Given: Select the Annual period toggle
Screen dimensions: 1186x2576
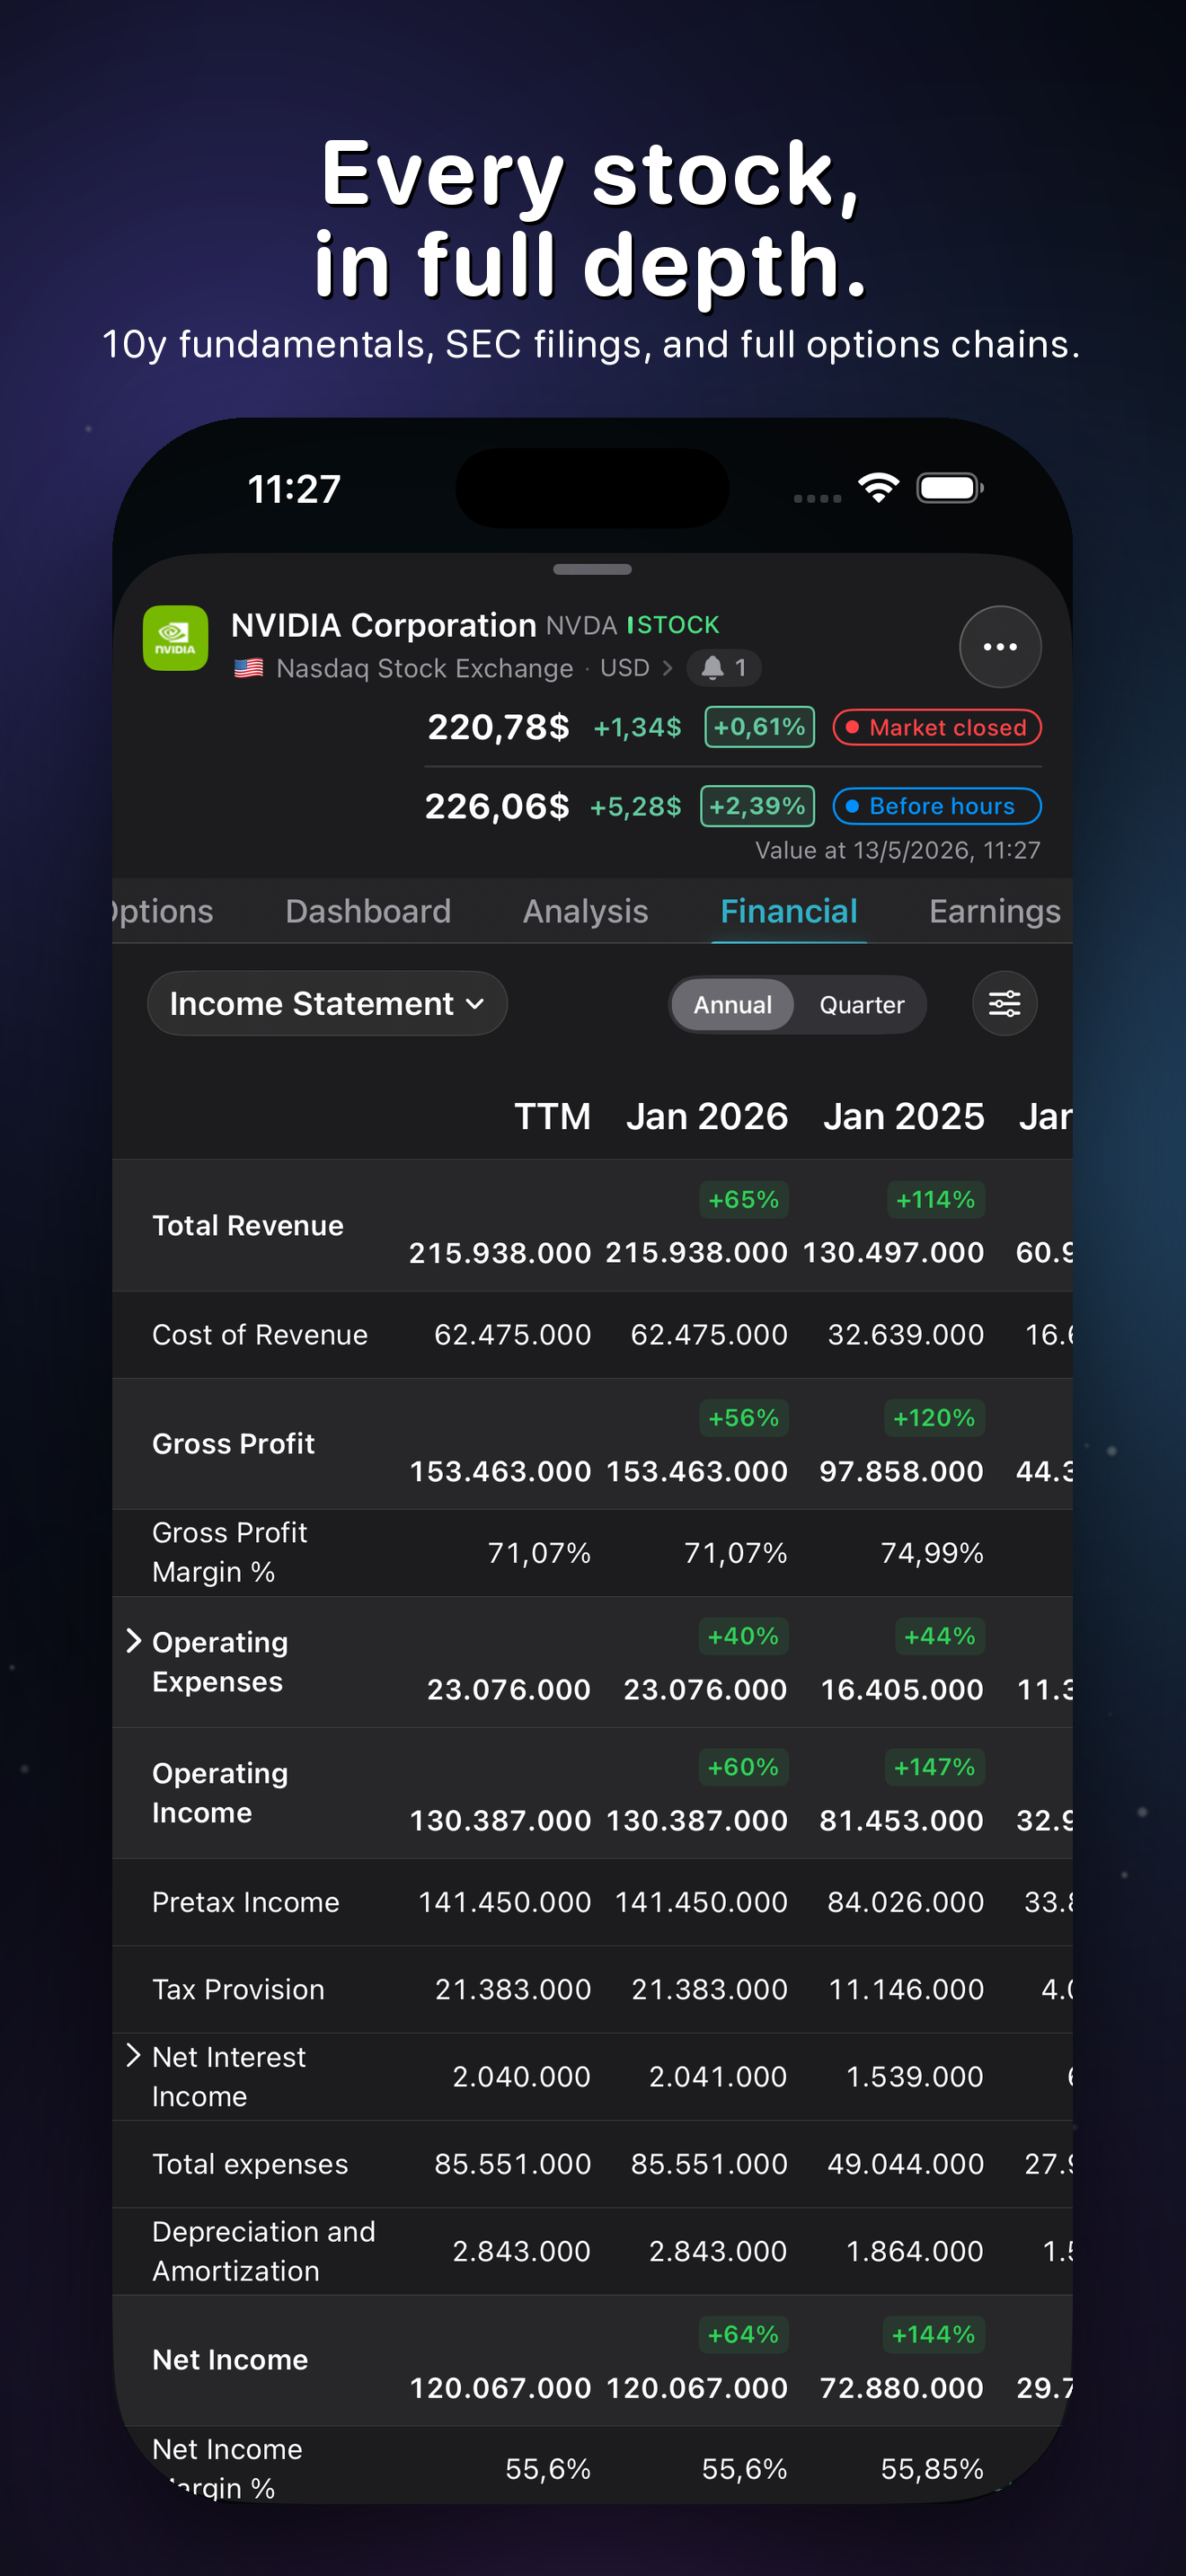Looking at the screenshot, I should (733, 1004).
